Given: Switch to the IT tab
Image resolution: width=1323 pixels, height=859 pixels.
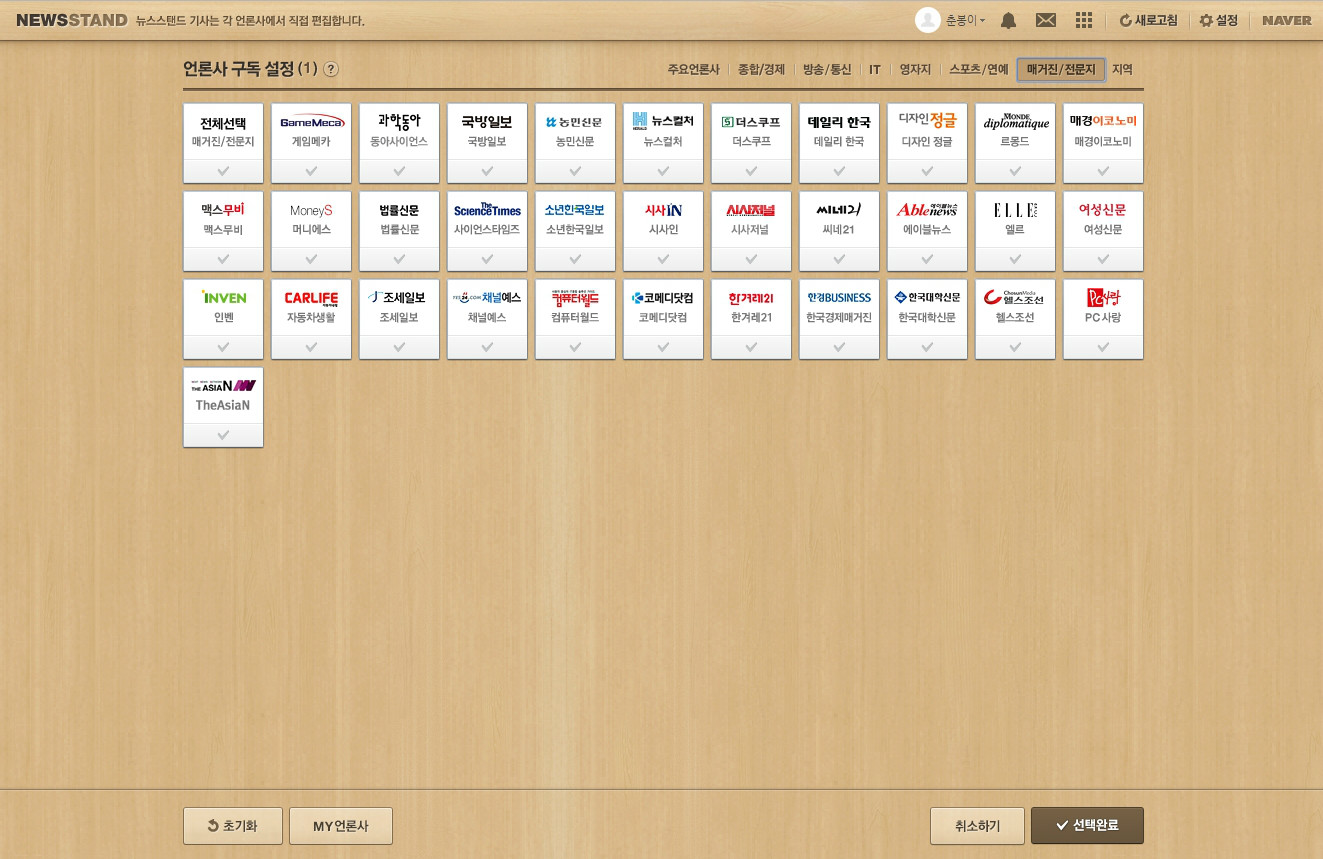Looking at the screenshot, I should coord(875,70).
